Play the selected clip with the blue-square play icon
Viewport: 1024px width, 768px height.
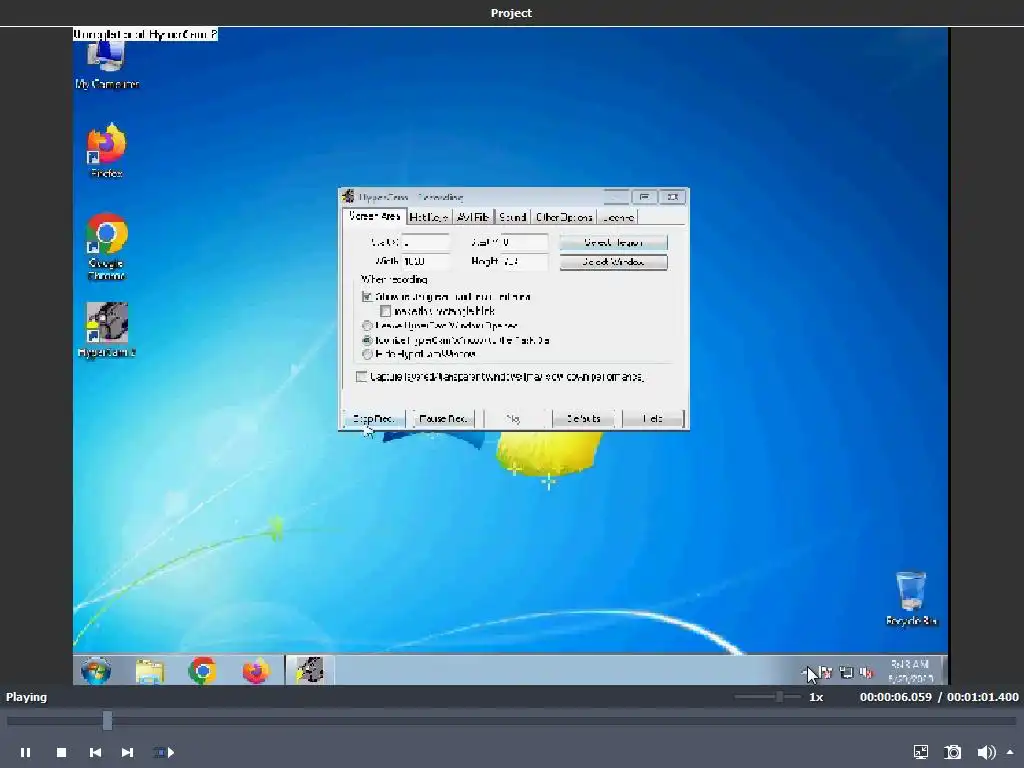(164, 752)
